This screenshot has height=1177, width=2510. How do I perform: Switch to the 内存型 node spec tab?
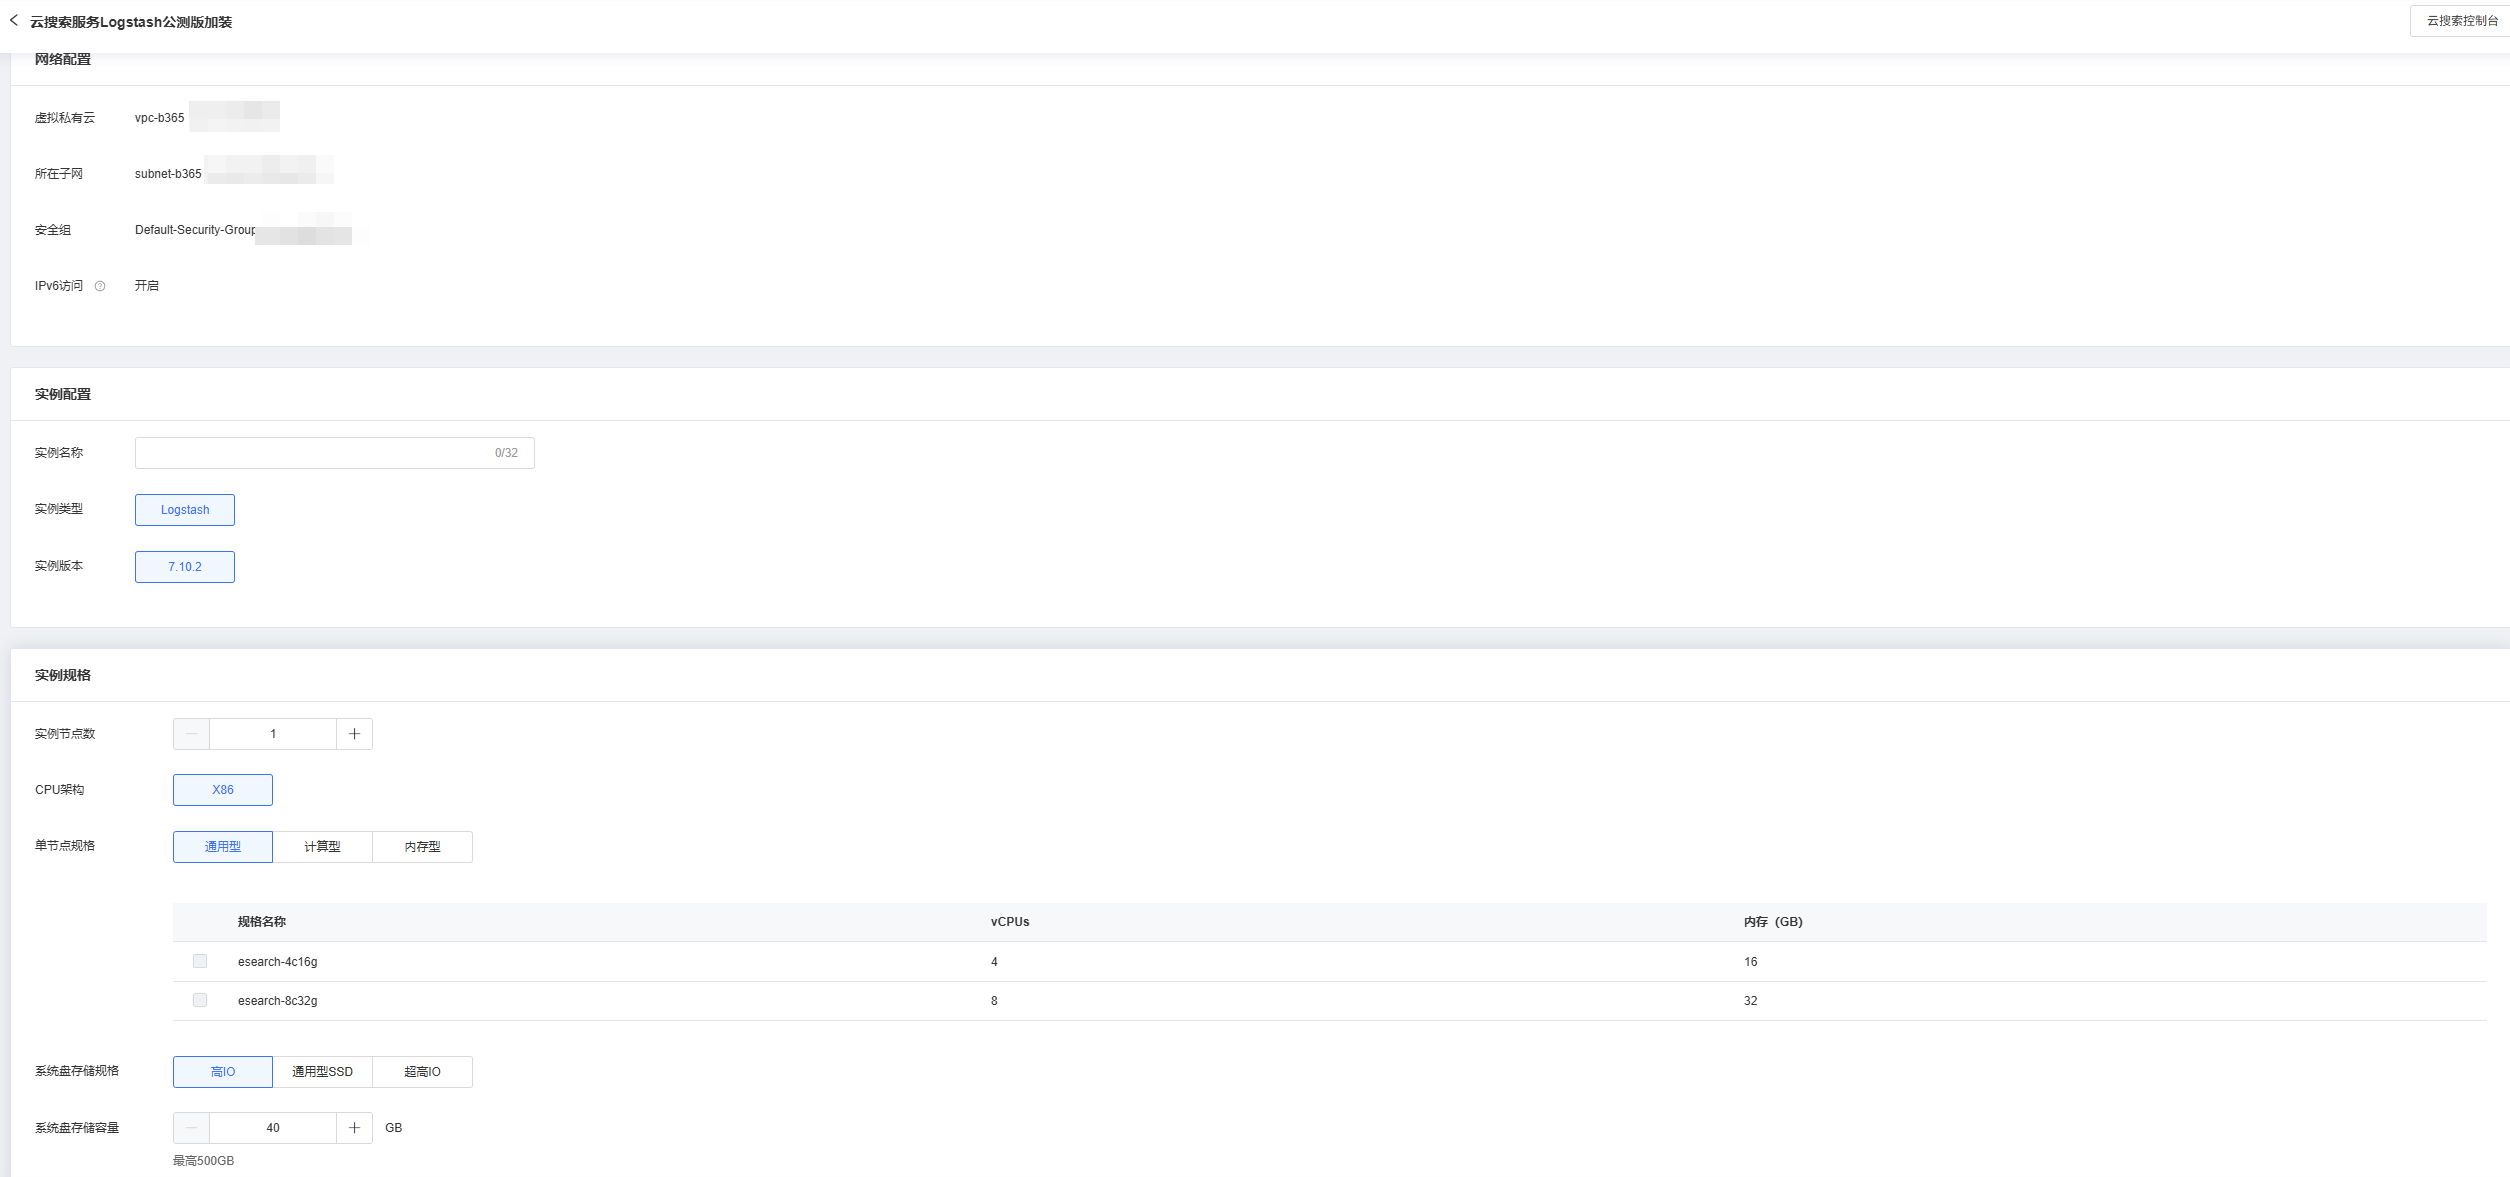(x=422, y=847)
